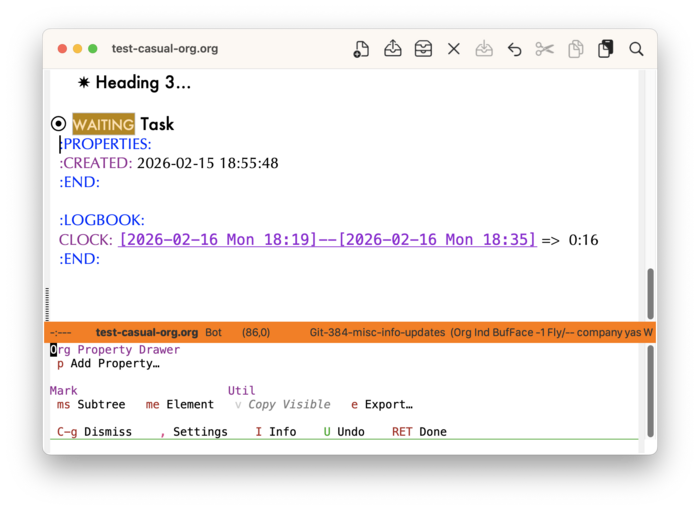Click the Undo arrow toolbar icon

point(514,49)
